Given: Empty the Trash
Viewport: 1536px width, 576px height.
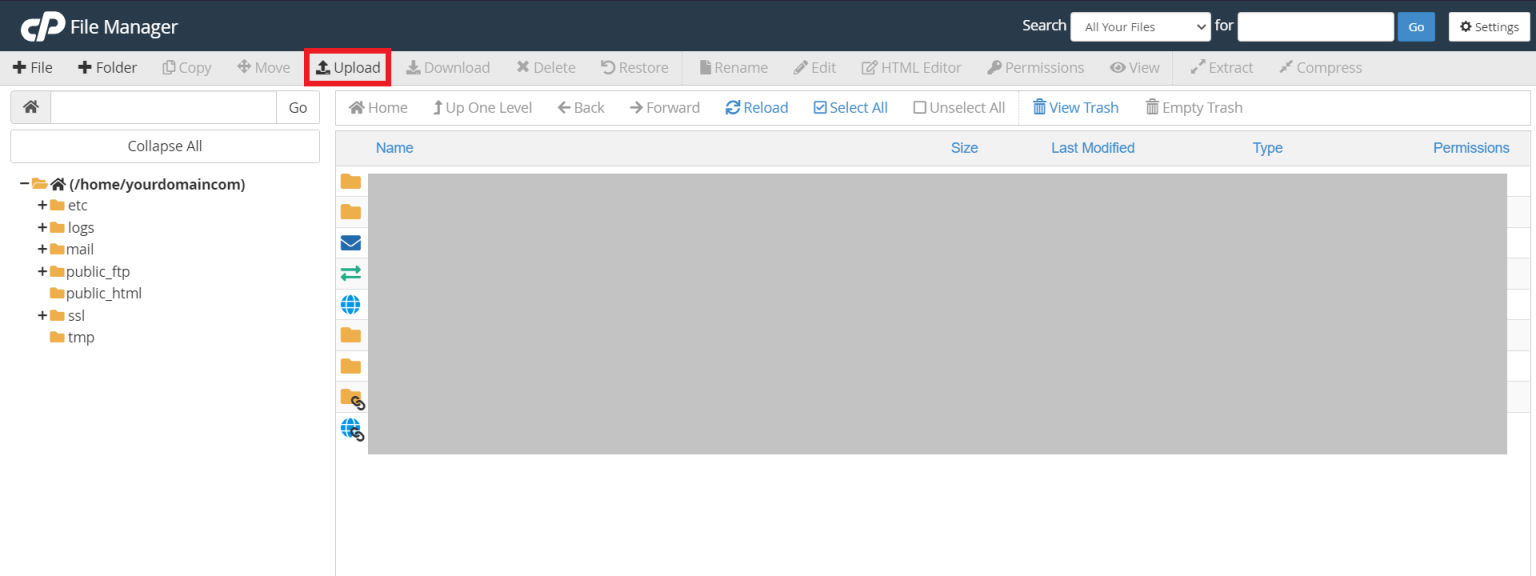Looking at the screenshot, I should point(1193,107).
